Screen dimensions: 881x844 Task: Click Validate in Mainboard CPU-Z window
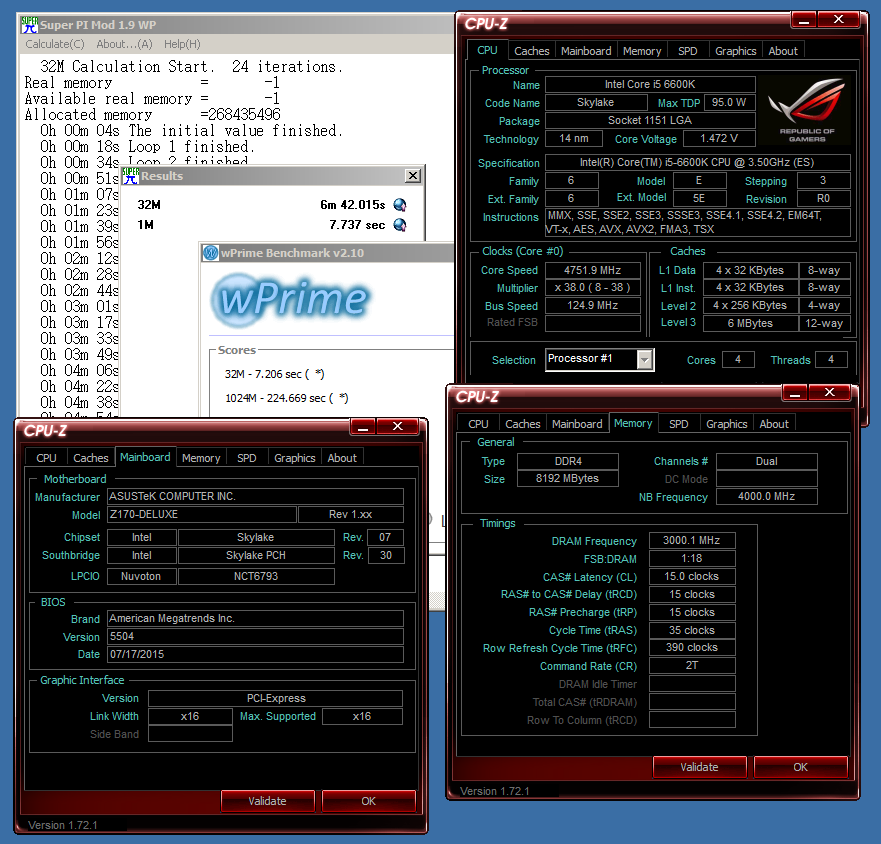click(267, 801)
